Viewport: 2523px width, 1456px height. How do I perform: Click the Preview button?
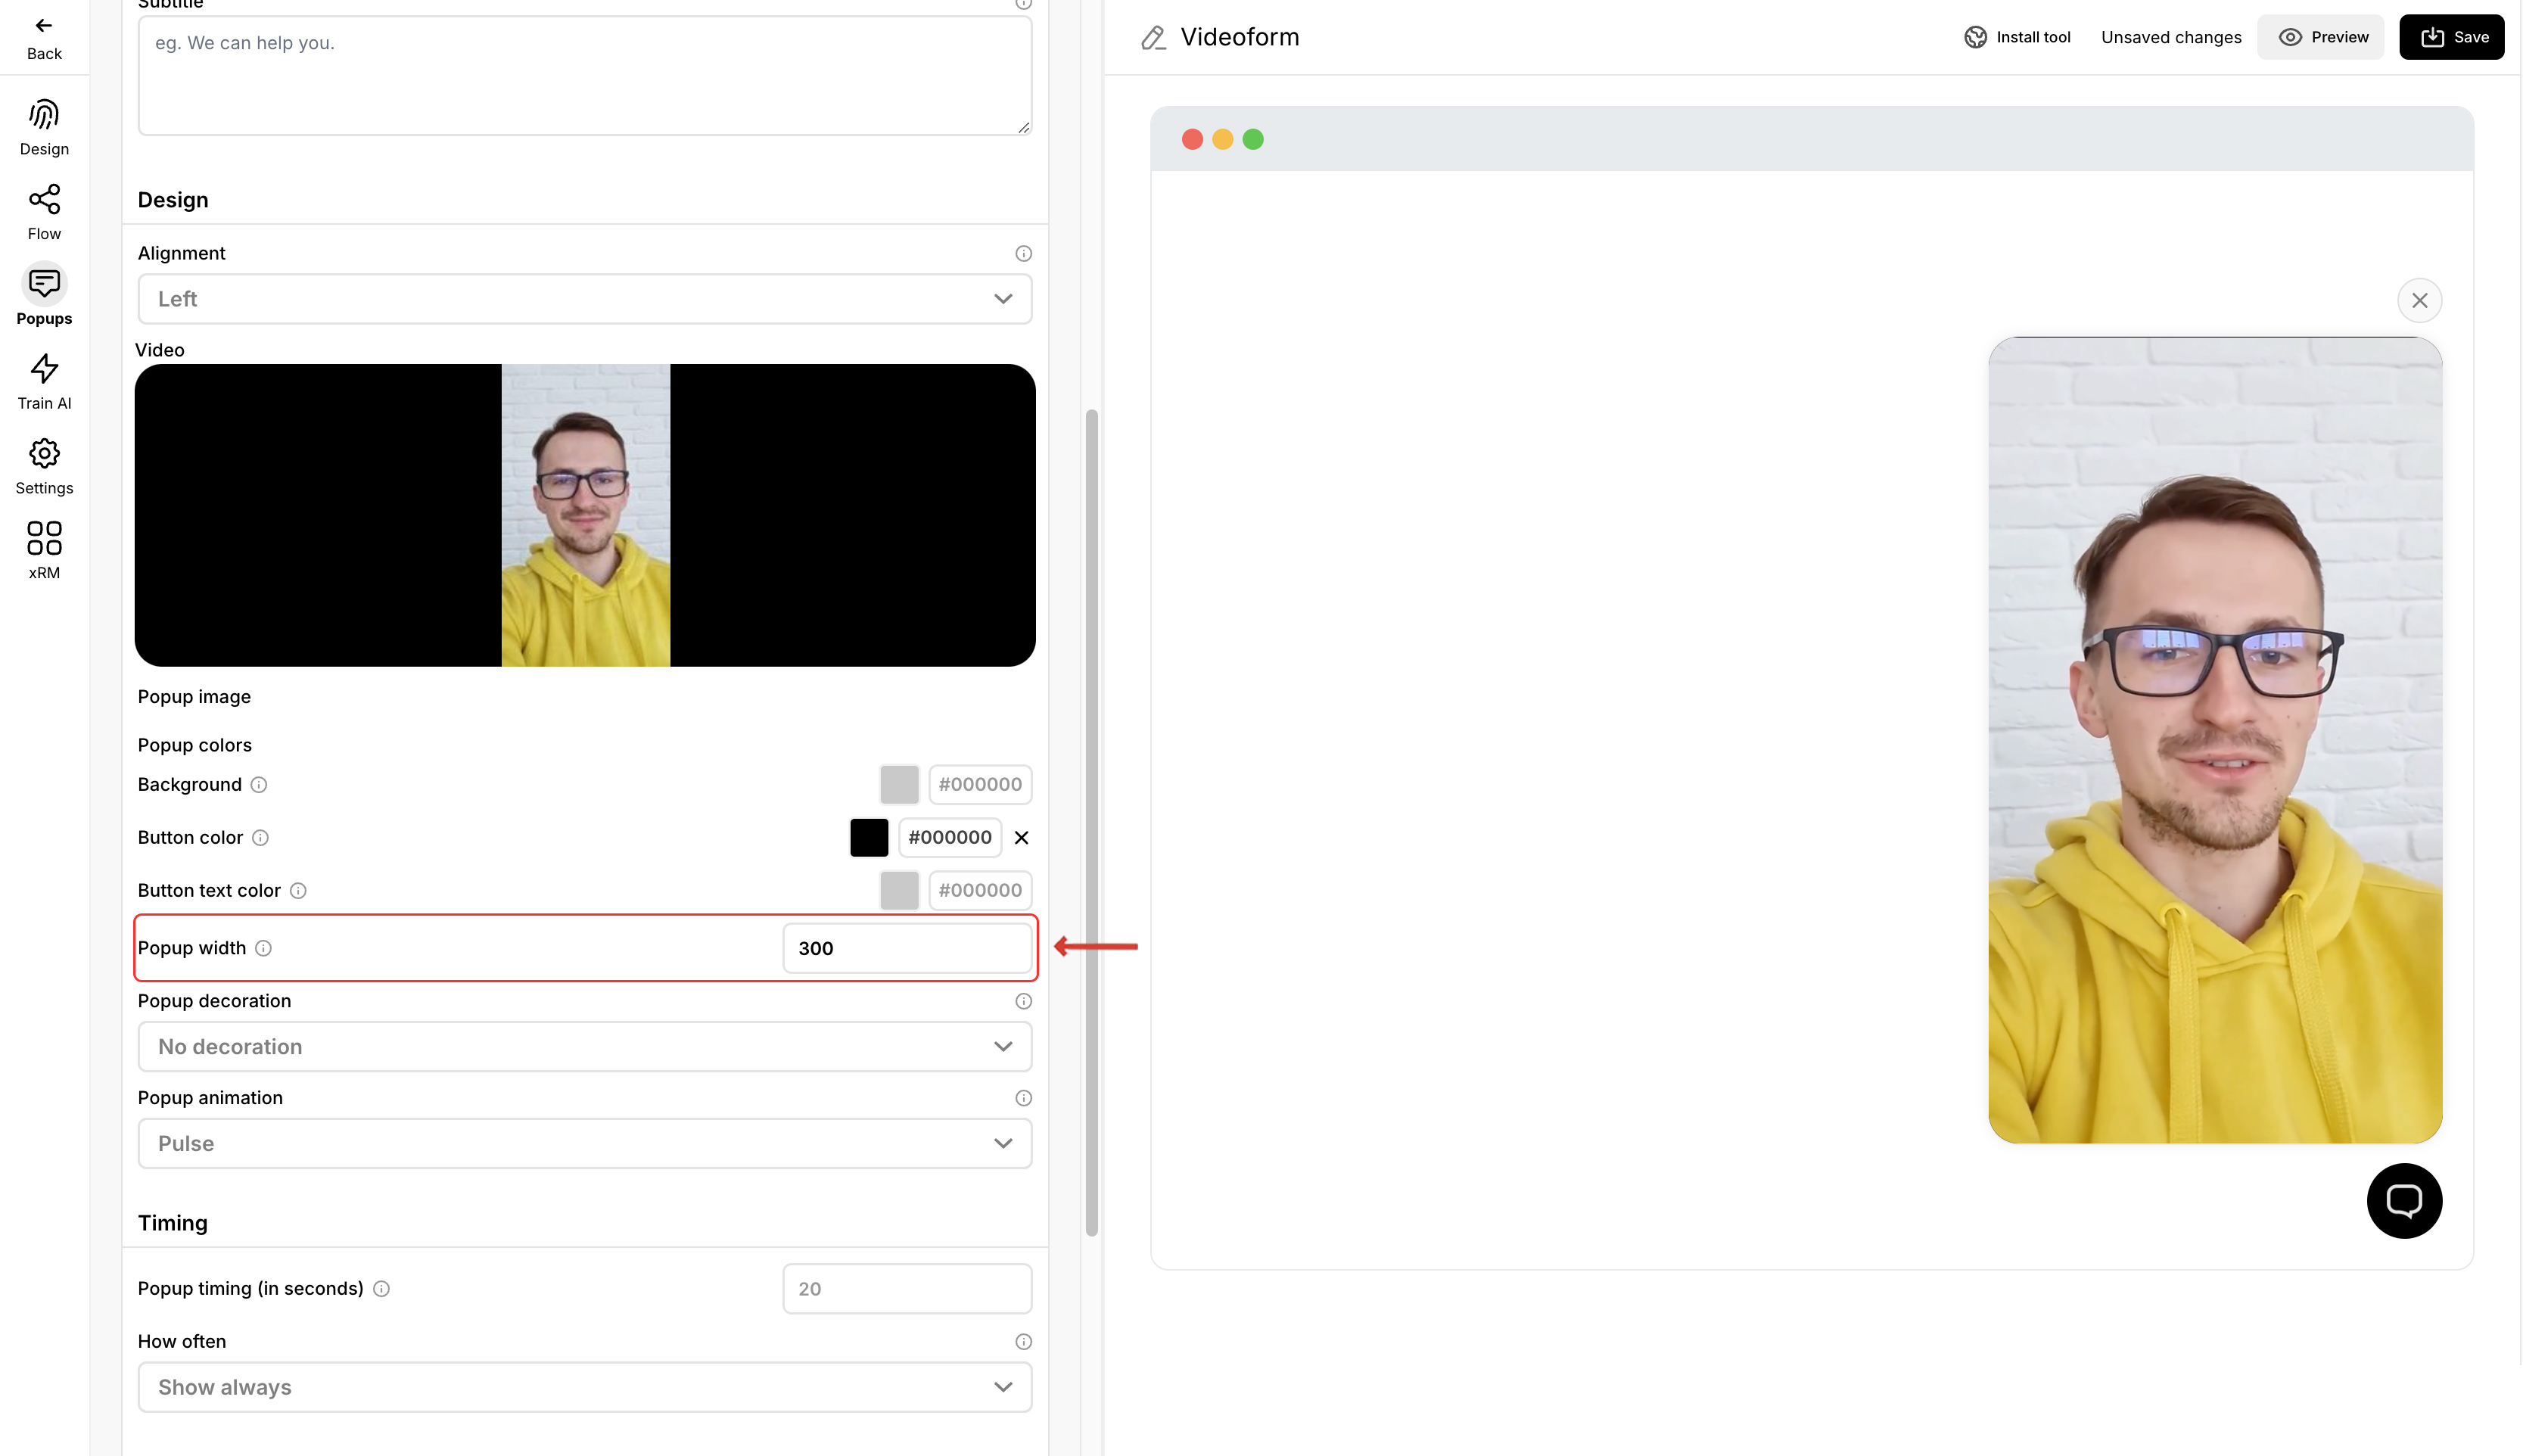(x=2322, y=37)
